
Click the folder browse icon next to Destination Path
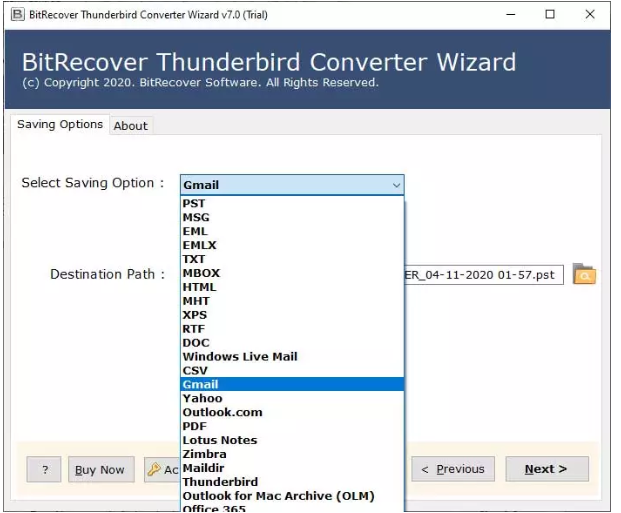pos(584,274)
